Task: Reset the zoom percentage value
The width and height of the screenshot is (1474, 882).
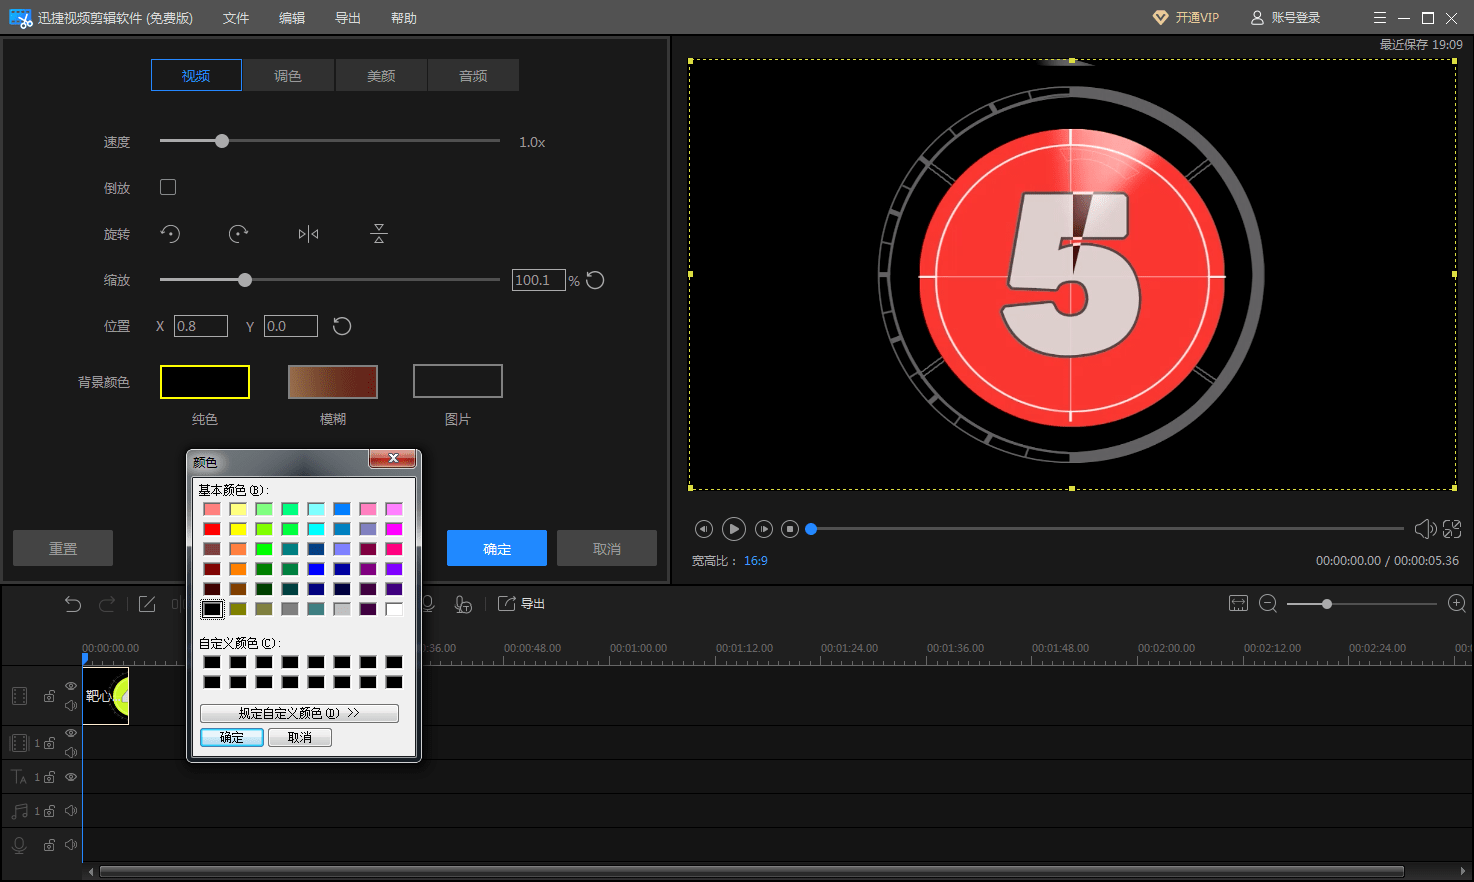Action: [x=595, y=281]
